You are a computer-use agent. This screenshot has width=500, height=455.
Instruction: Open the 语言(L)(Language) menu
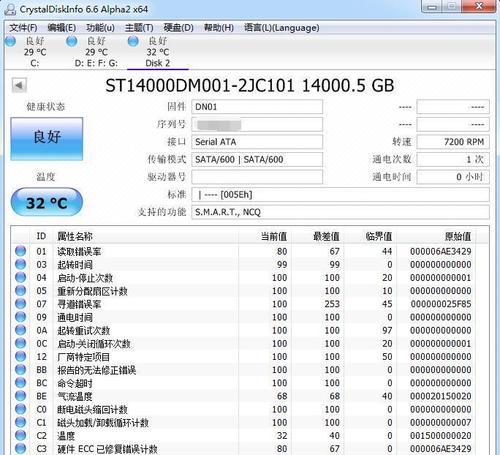[x=282, y=28]
